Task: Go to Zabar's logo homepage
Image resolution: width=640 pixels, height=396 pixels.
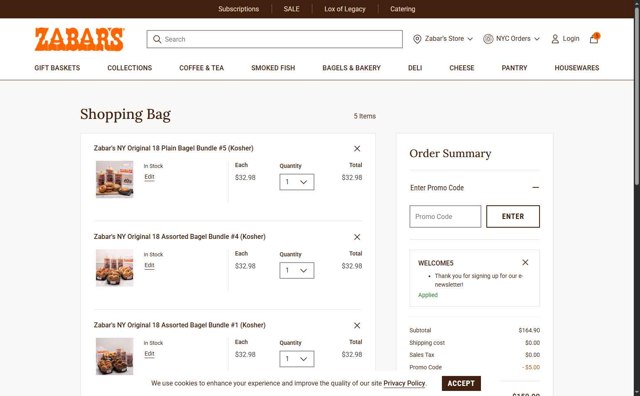Action: click(x=79, y=39)
